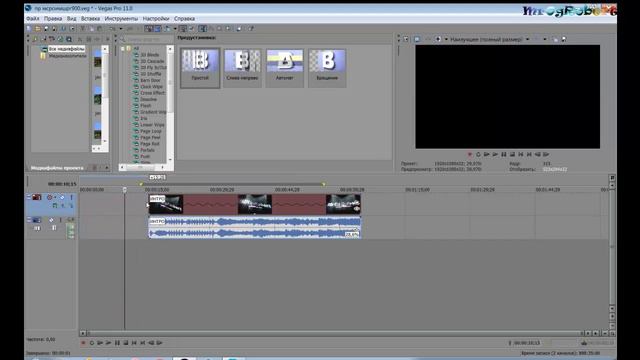Open the Инструменты menu
The image size is (640, 360).
121,19
